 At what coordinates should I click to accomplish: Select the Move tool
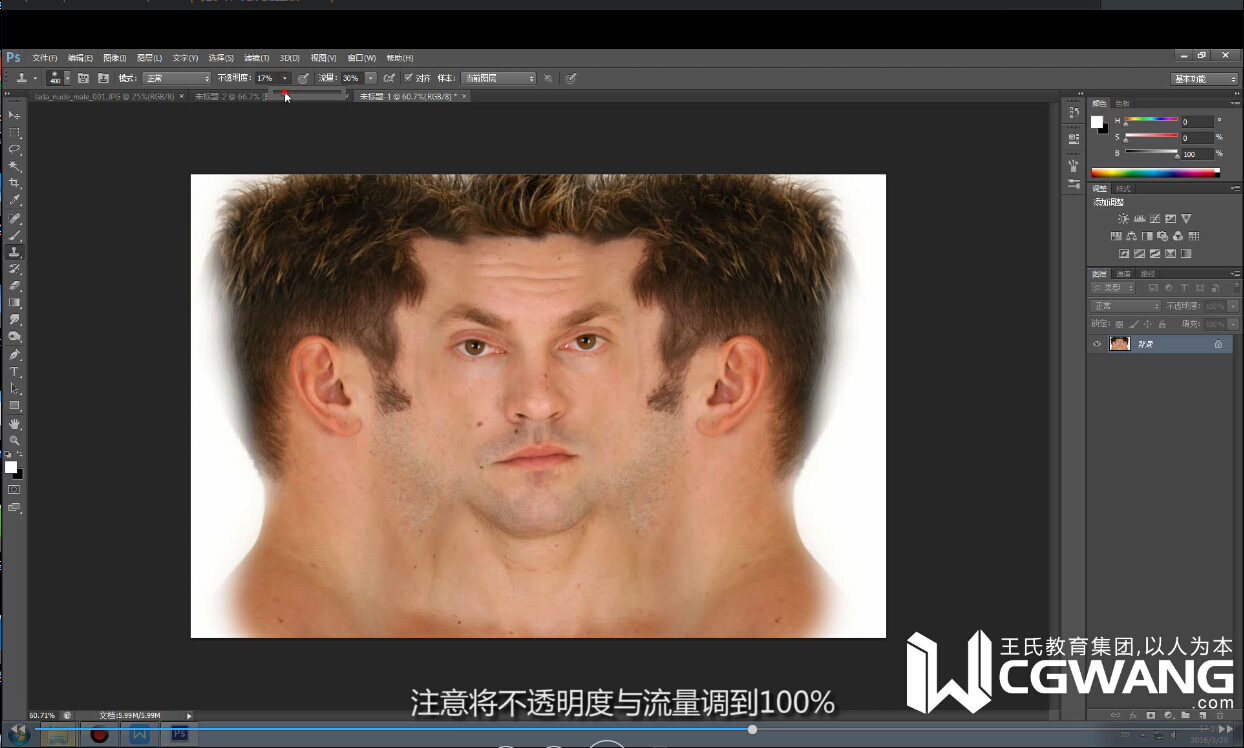14,116
